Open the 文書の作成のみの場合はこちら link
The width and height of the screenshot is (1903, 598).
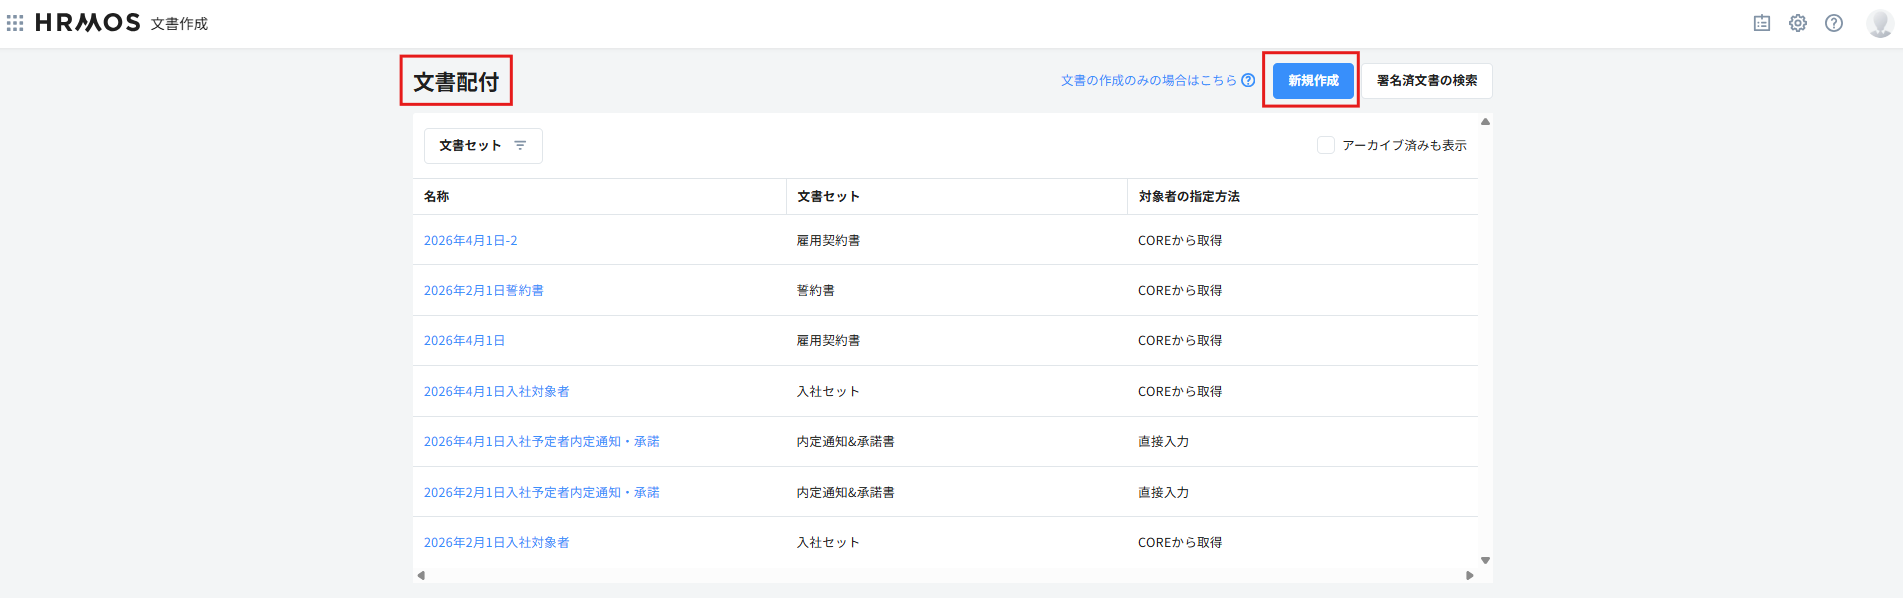pos(1148,81)
